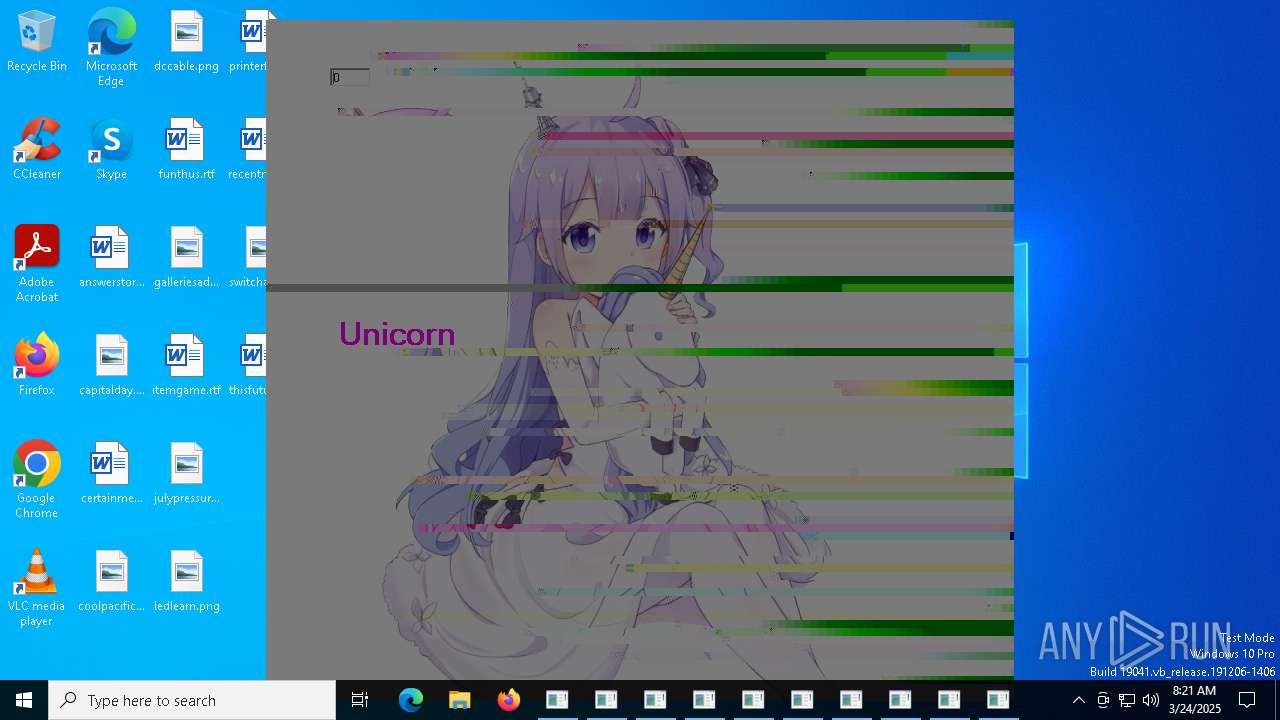The height and width of the screenshot is (720, 1280).
Task: Open Microsoft Edge from the taskbar
Action: point(411,700)
